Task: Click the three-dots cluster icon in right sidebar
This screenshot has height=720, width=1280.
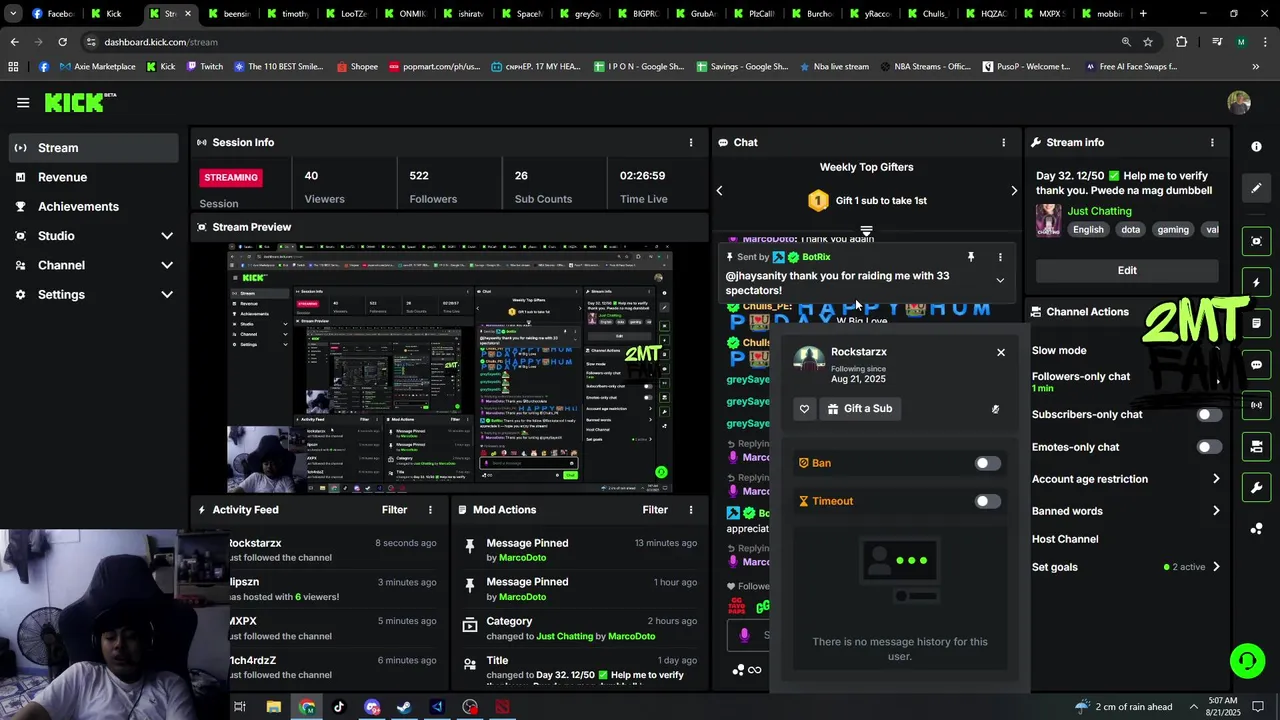Action: [x=1256, y=528]
